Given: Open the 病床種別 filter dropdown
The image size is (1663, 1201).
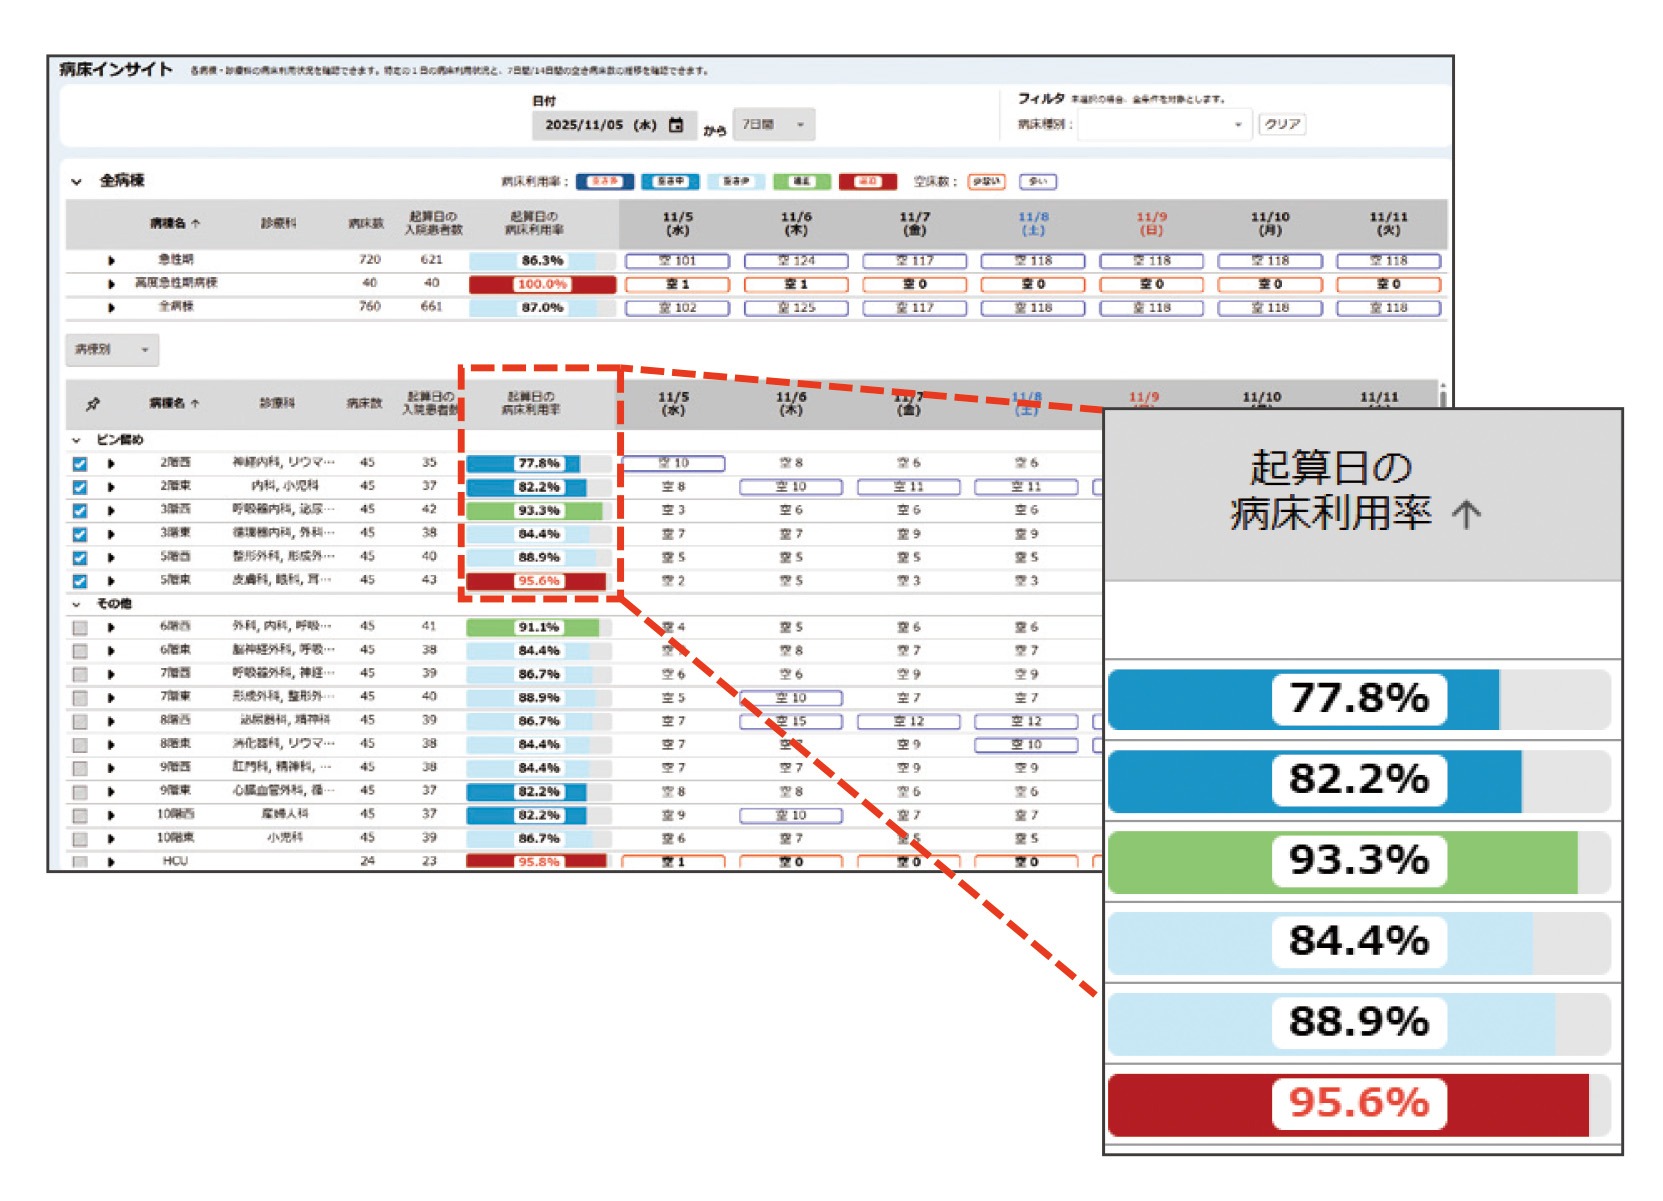Looking at the screenshot, I should point(1163,125).
